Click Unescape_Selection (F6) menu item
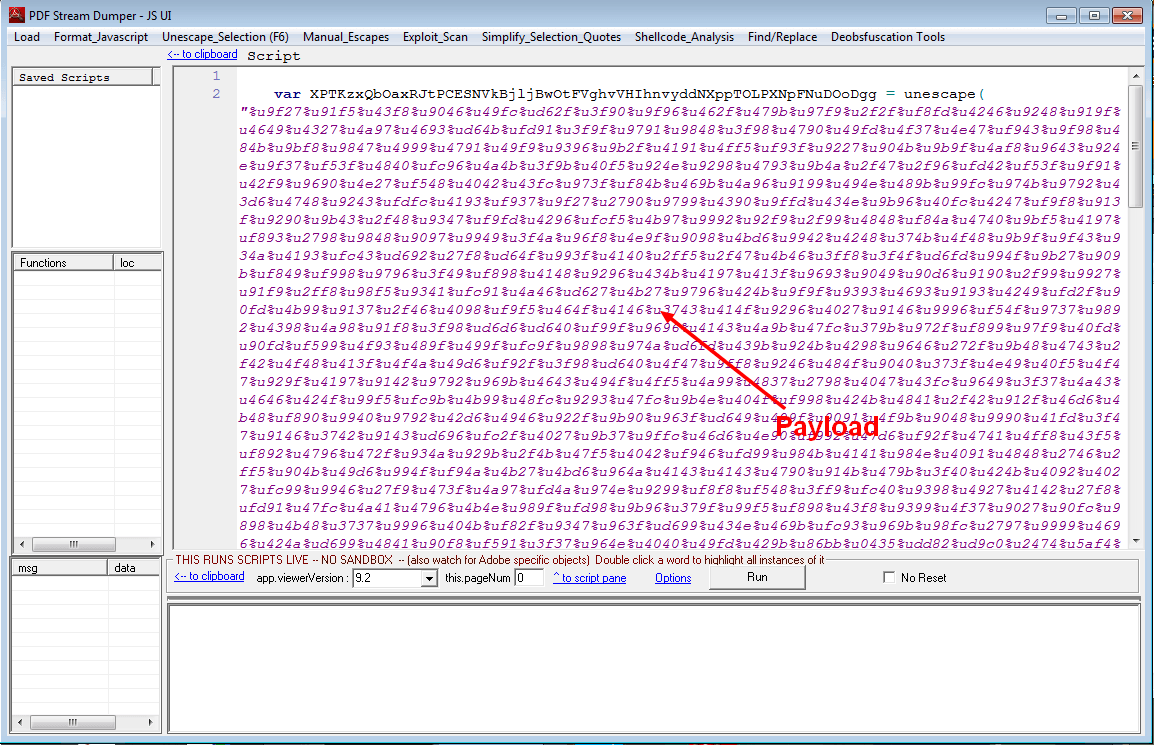Viewport: 1154px width, 745px height. 225,37
